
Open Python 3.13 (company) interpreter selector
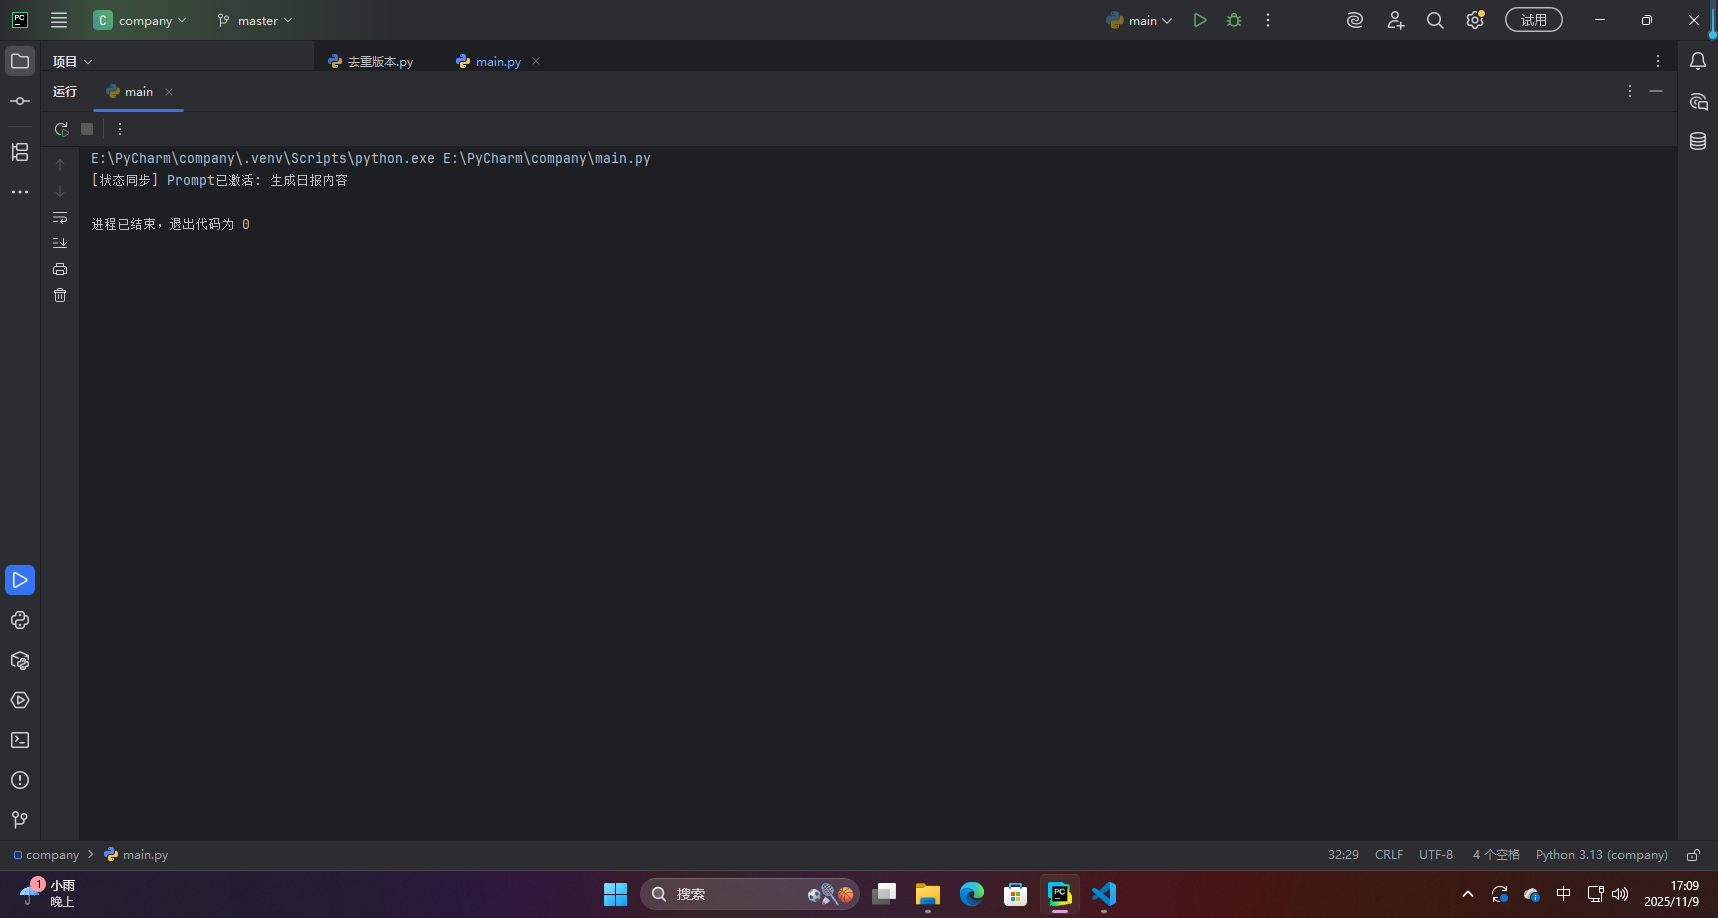pos(1602,855)
